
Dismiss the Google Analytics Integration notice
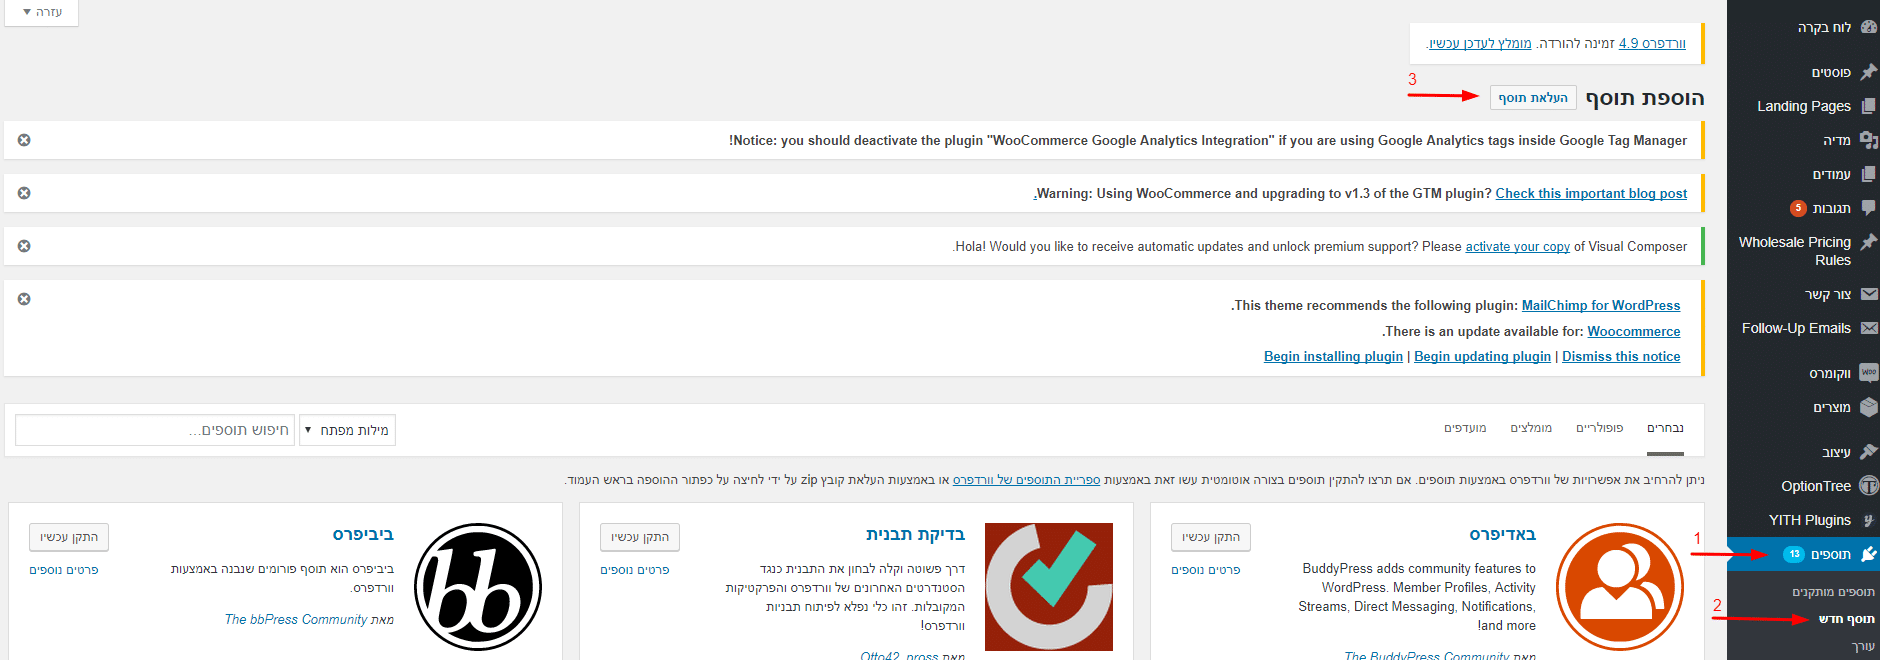pyautogui.click(x=24, y=140)
